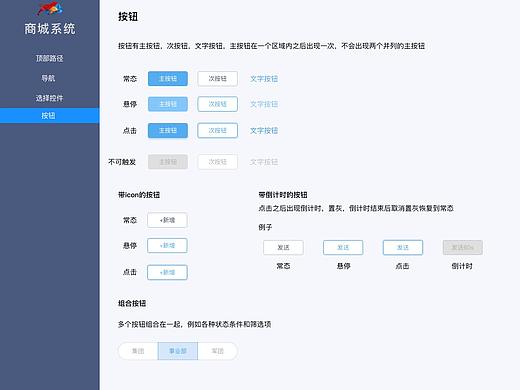Click 主按钮 in the 常态 row
520x390 pixels.
click(168, 79)
